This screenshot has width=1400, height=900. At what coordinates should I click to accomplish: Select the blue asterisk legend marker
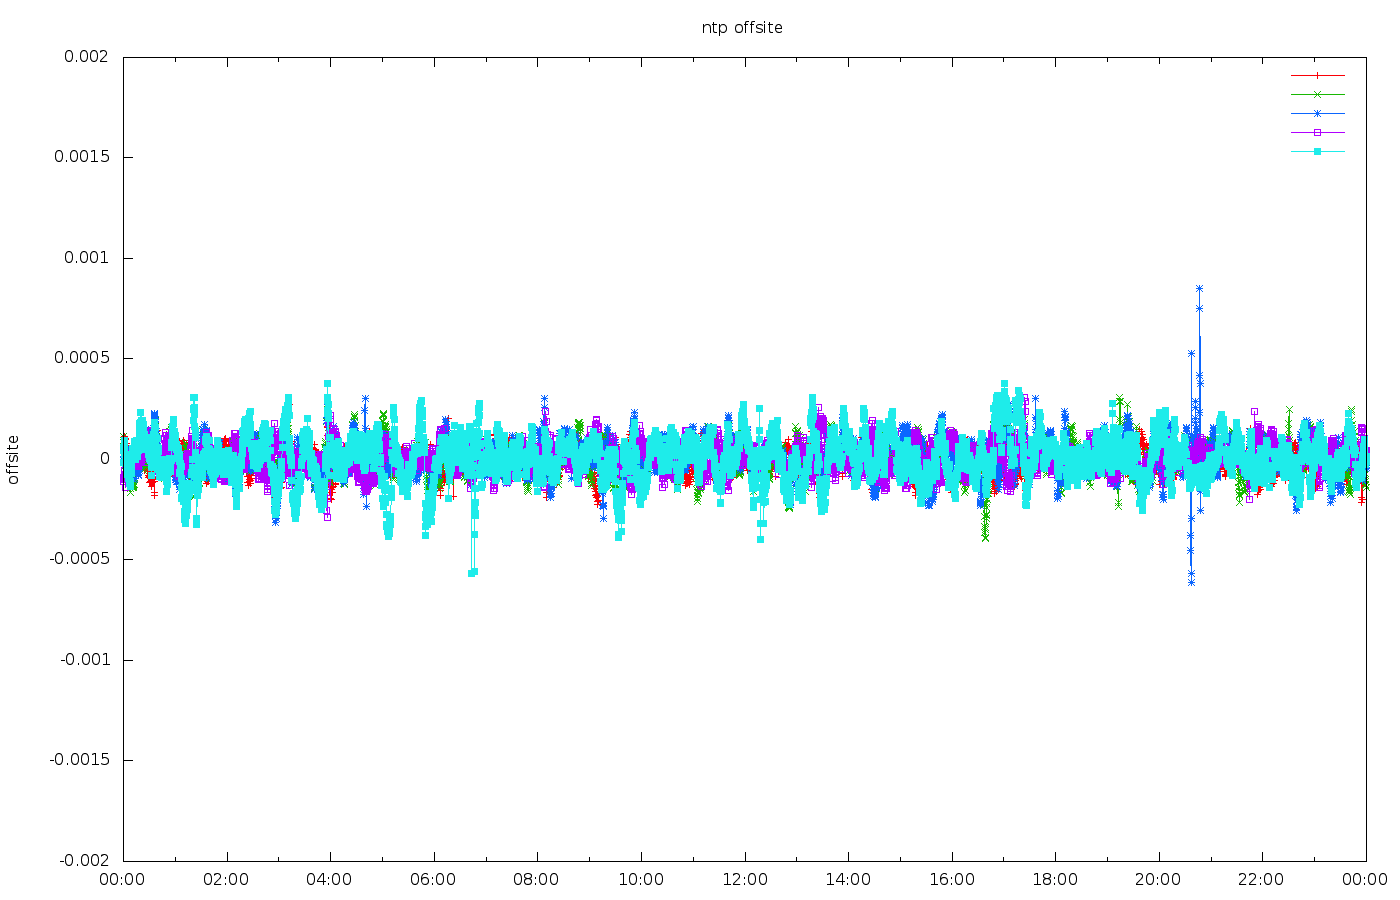[x=1317, y=113]
